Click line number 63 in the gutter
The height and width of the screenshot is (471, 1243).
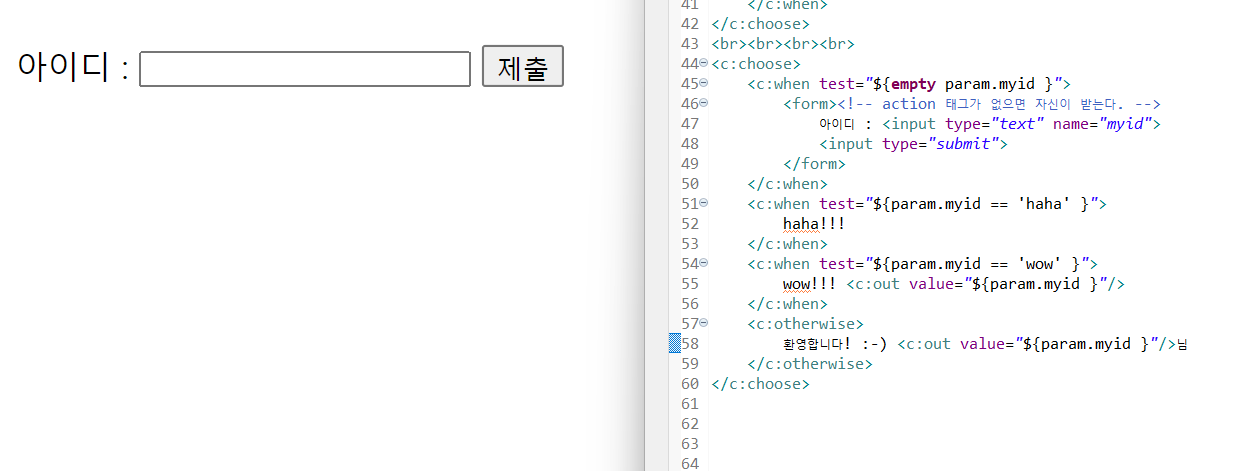click(x=690, y=444)
